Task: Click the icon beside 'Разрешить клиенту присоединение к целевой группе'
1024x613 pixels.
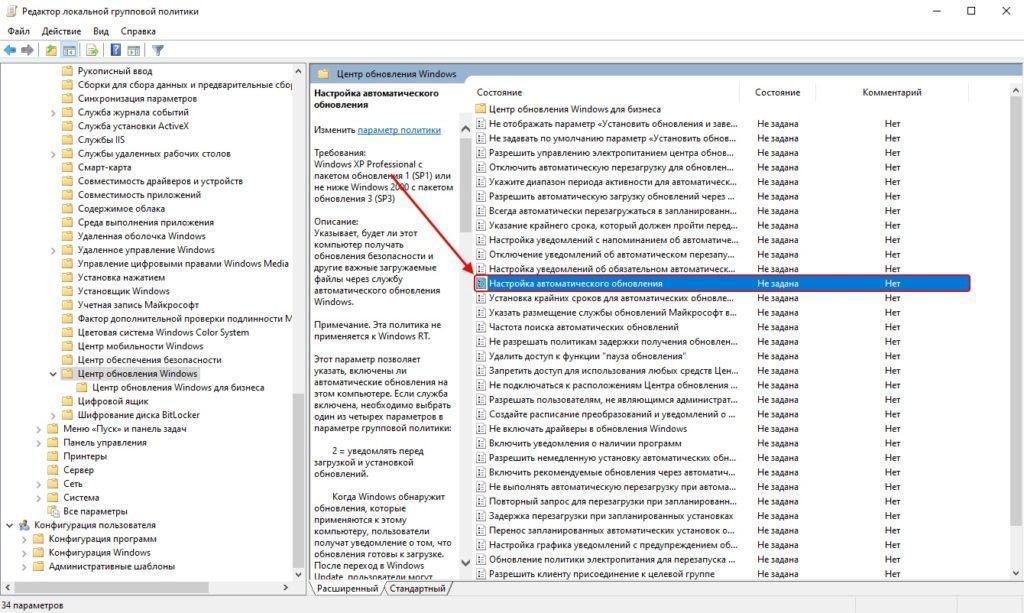Action: [481, 574]
